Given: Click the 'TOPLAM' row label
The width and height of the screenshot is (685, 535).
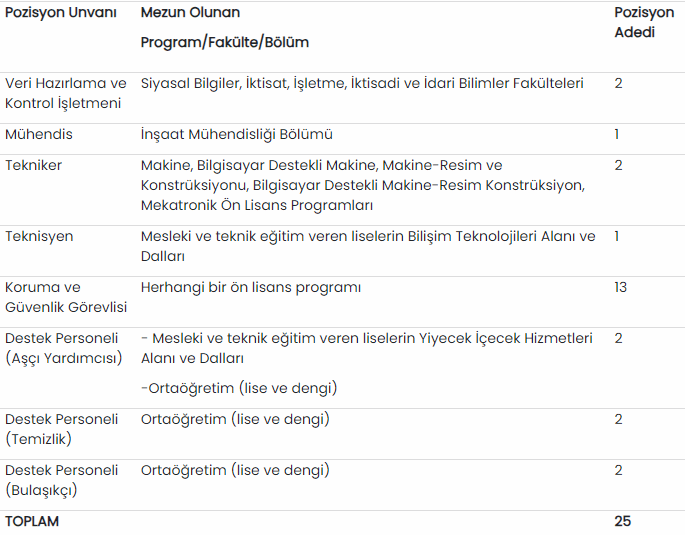Looking at the screenshot, I should pyautogui.click(x=31, y=521).
